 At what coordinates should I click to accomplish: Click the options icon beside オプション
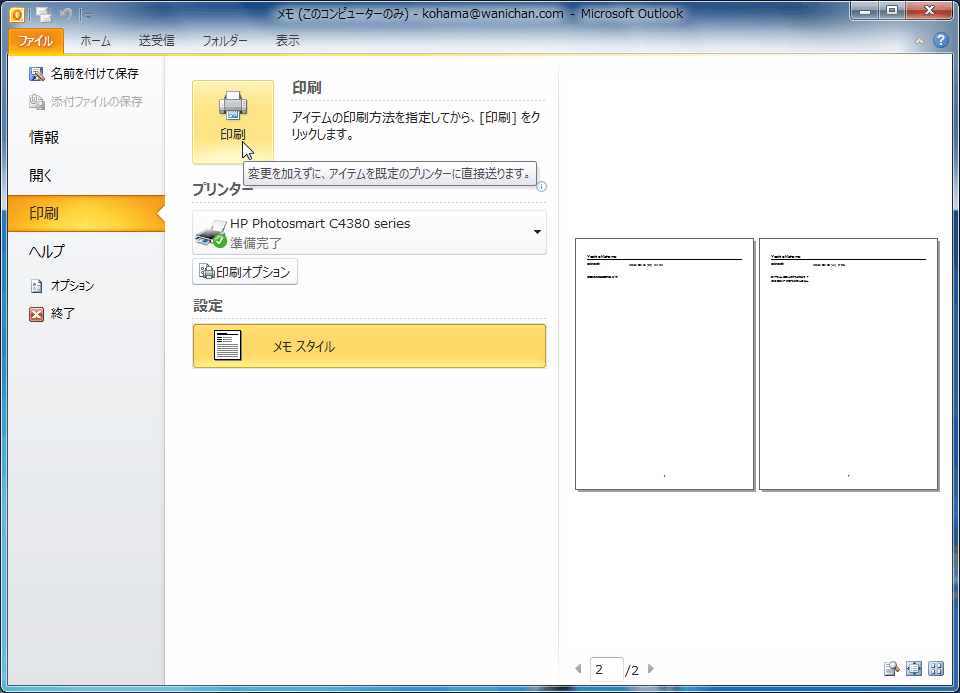tap(37, 286)
